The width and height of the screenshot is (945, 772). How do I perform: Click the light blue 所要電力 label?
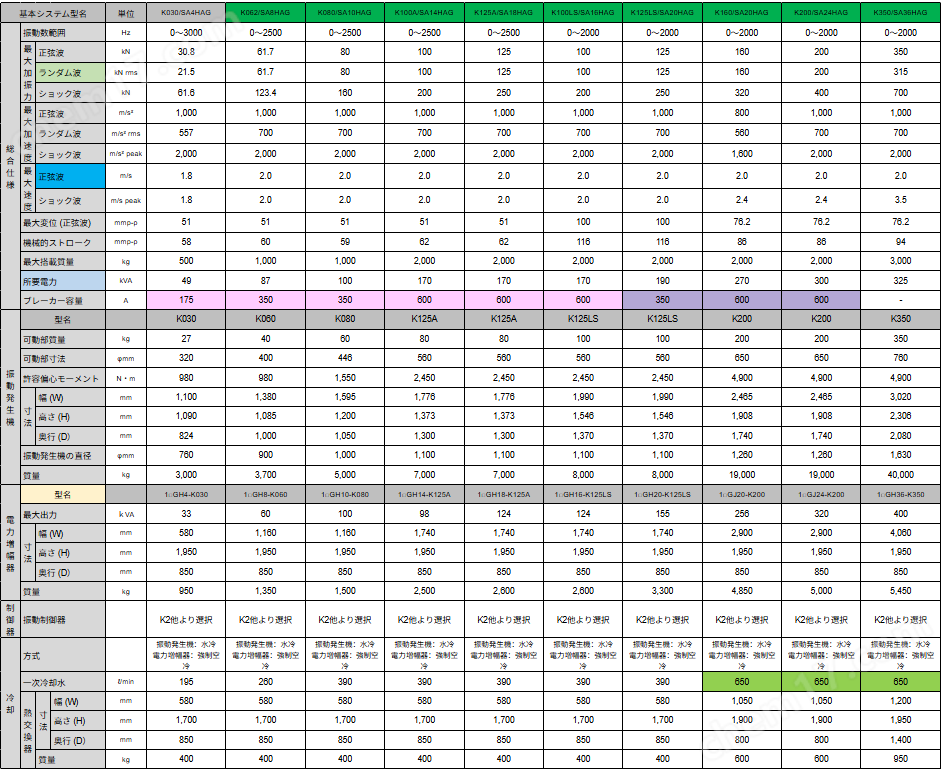[63, 281]
